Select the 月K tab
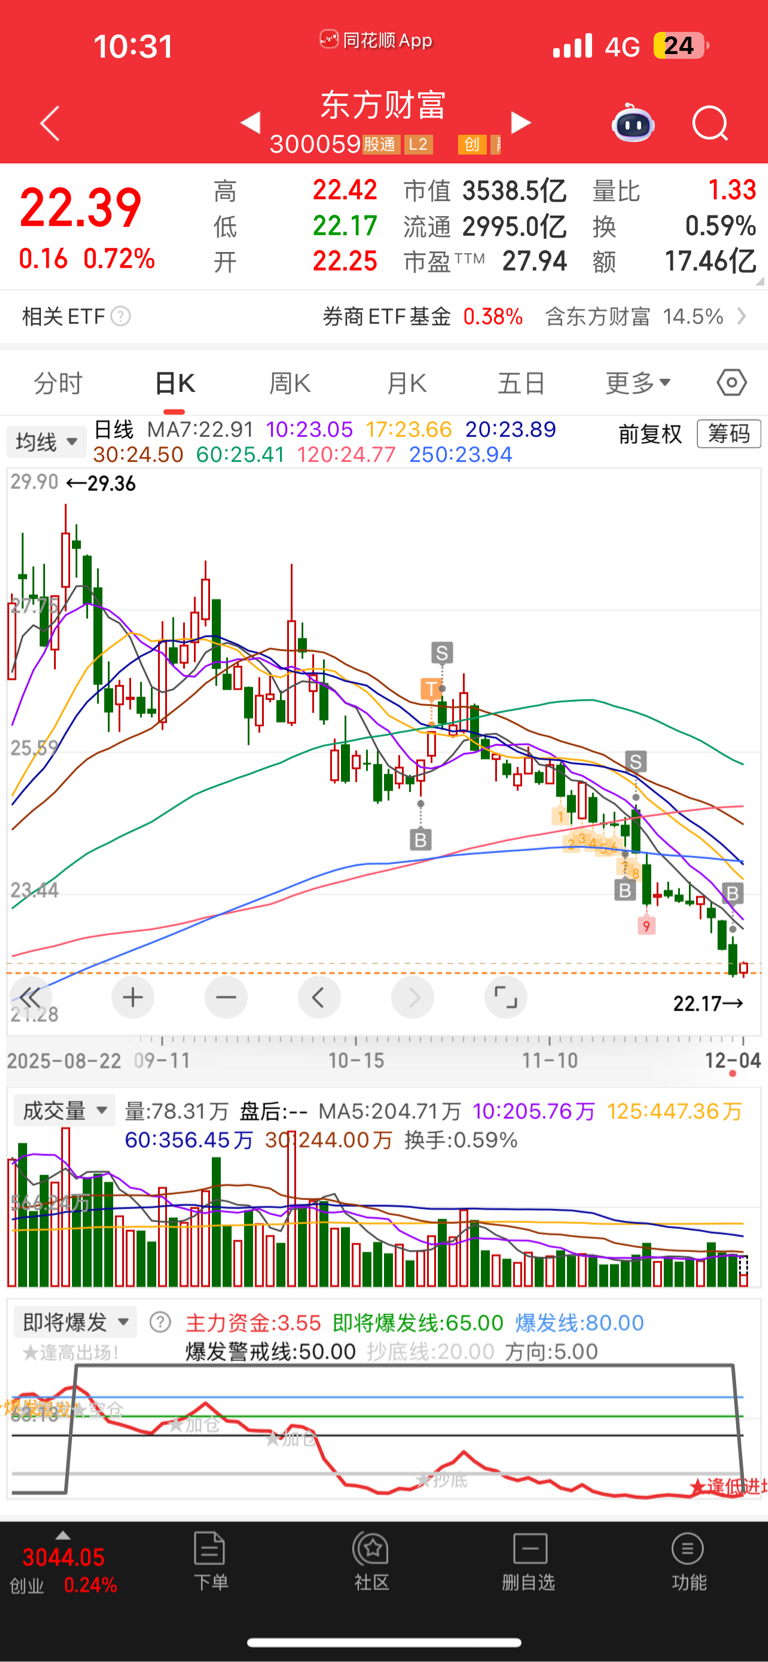This screenshot has width=768, height=1662. click(406, 383)
